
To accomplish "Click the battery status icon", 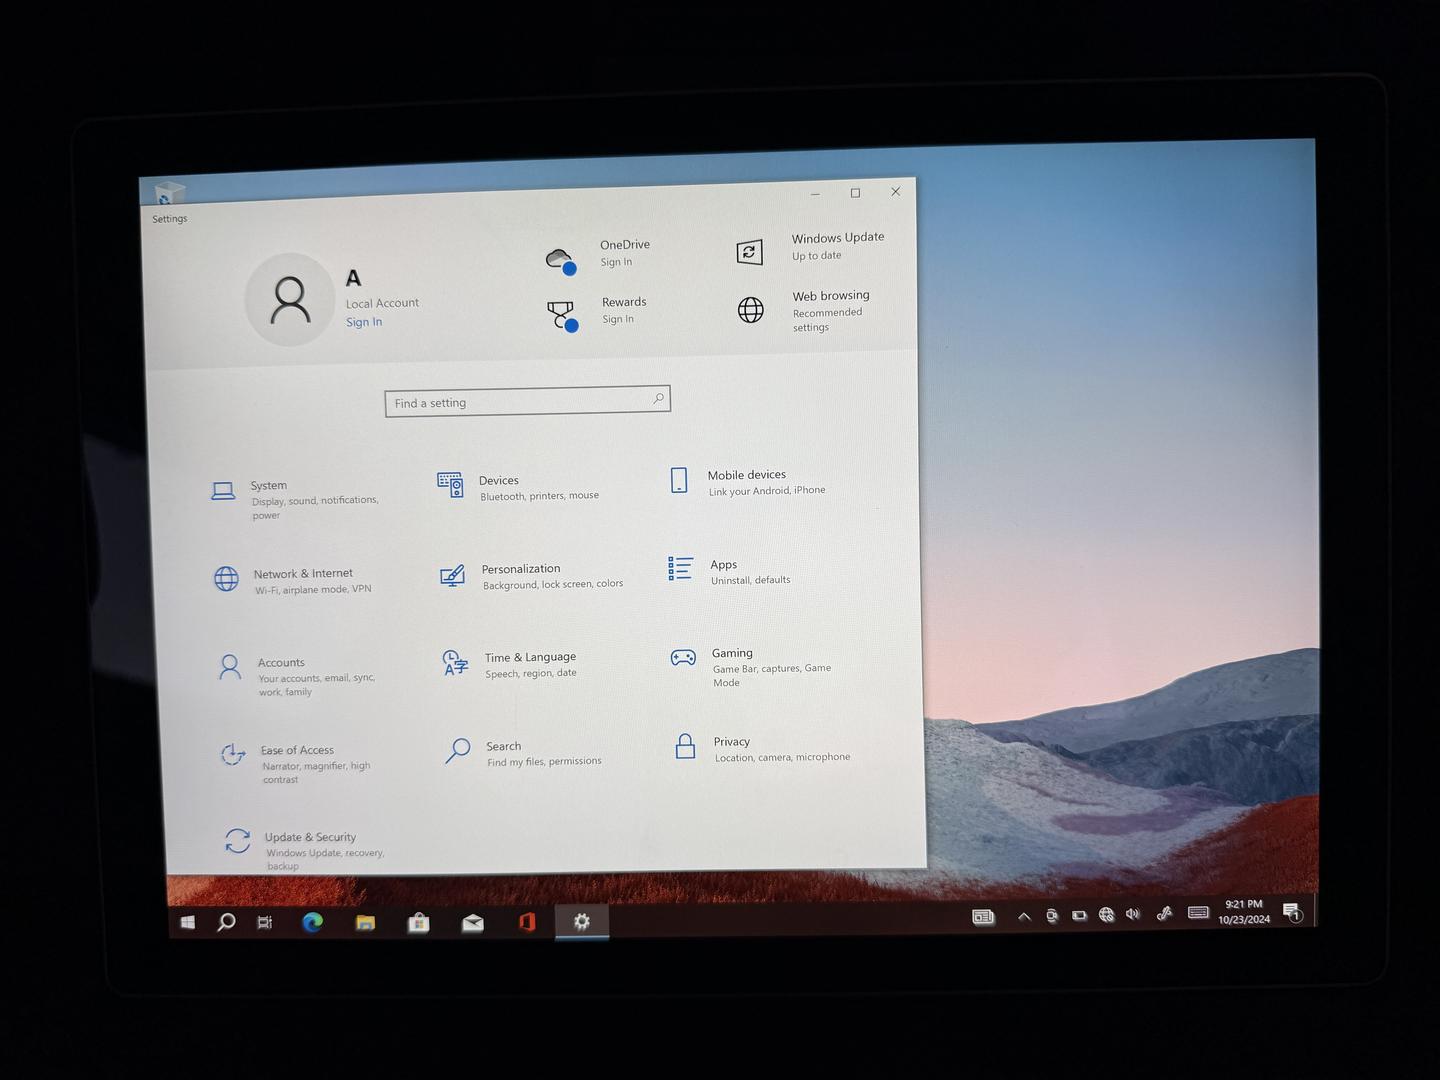I will coord(1079,915).
